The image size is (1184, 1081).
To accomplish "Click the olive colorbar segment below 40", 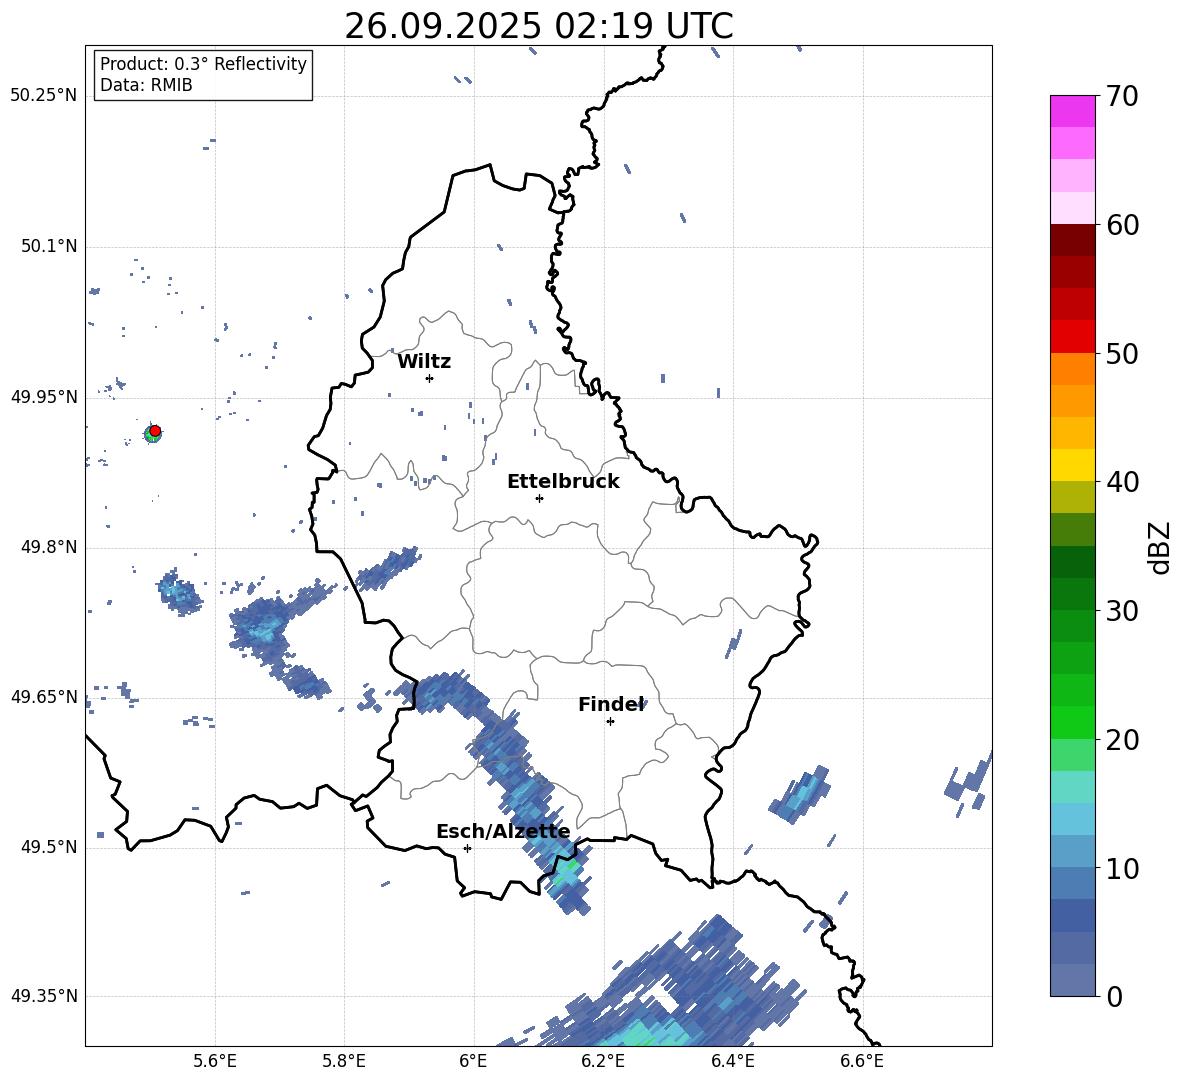I will click(x=1072, y=497).
